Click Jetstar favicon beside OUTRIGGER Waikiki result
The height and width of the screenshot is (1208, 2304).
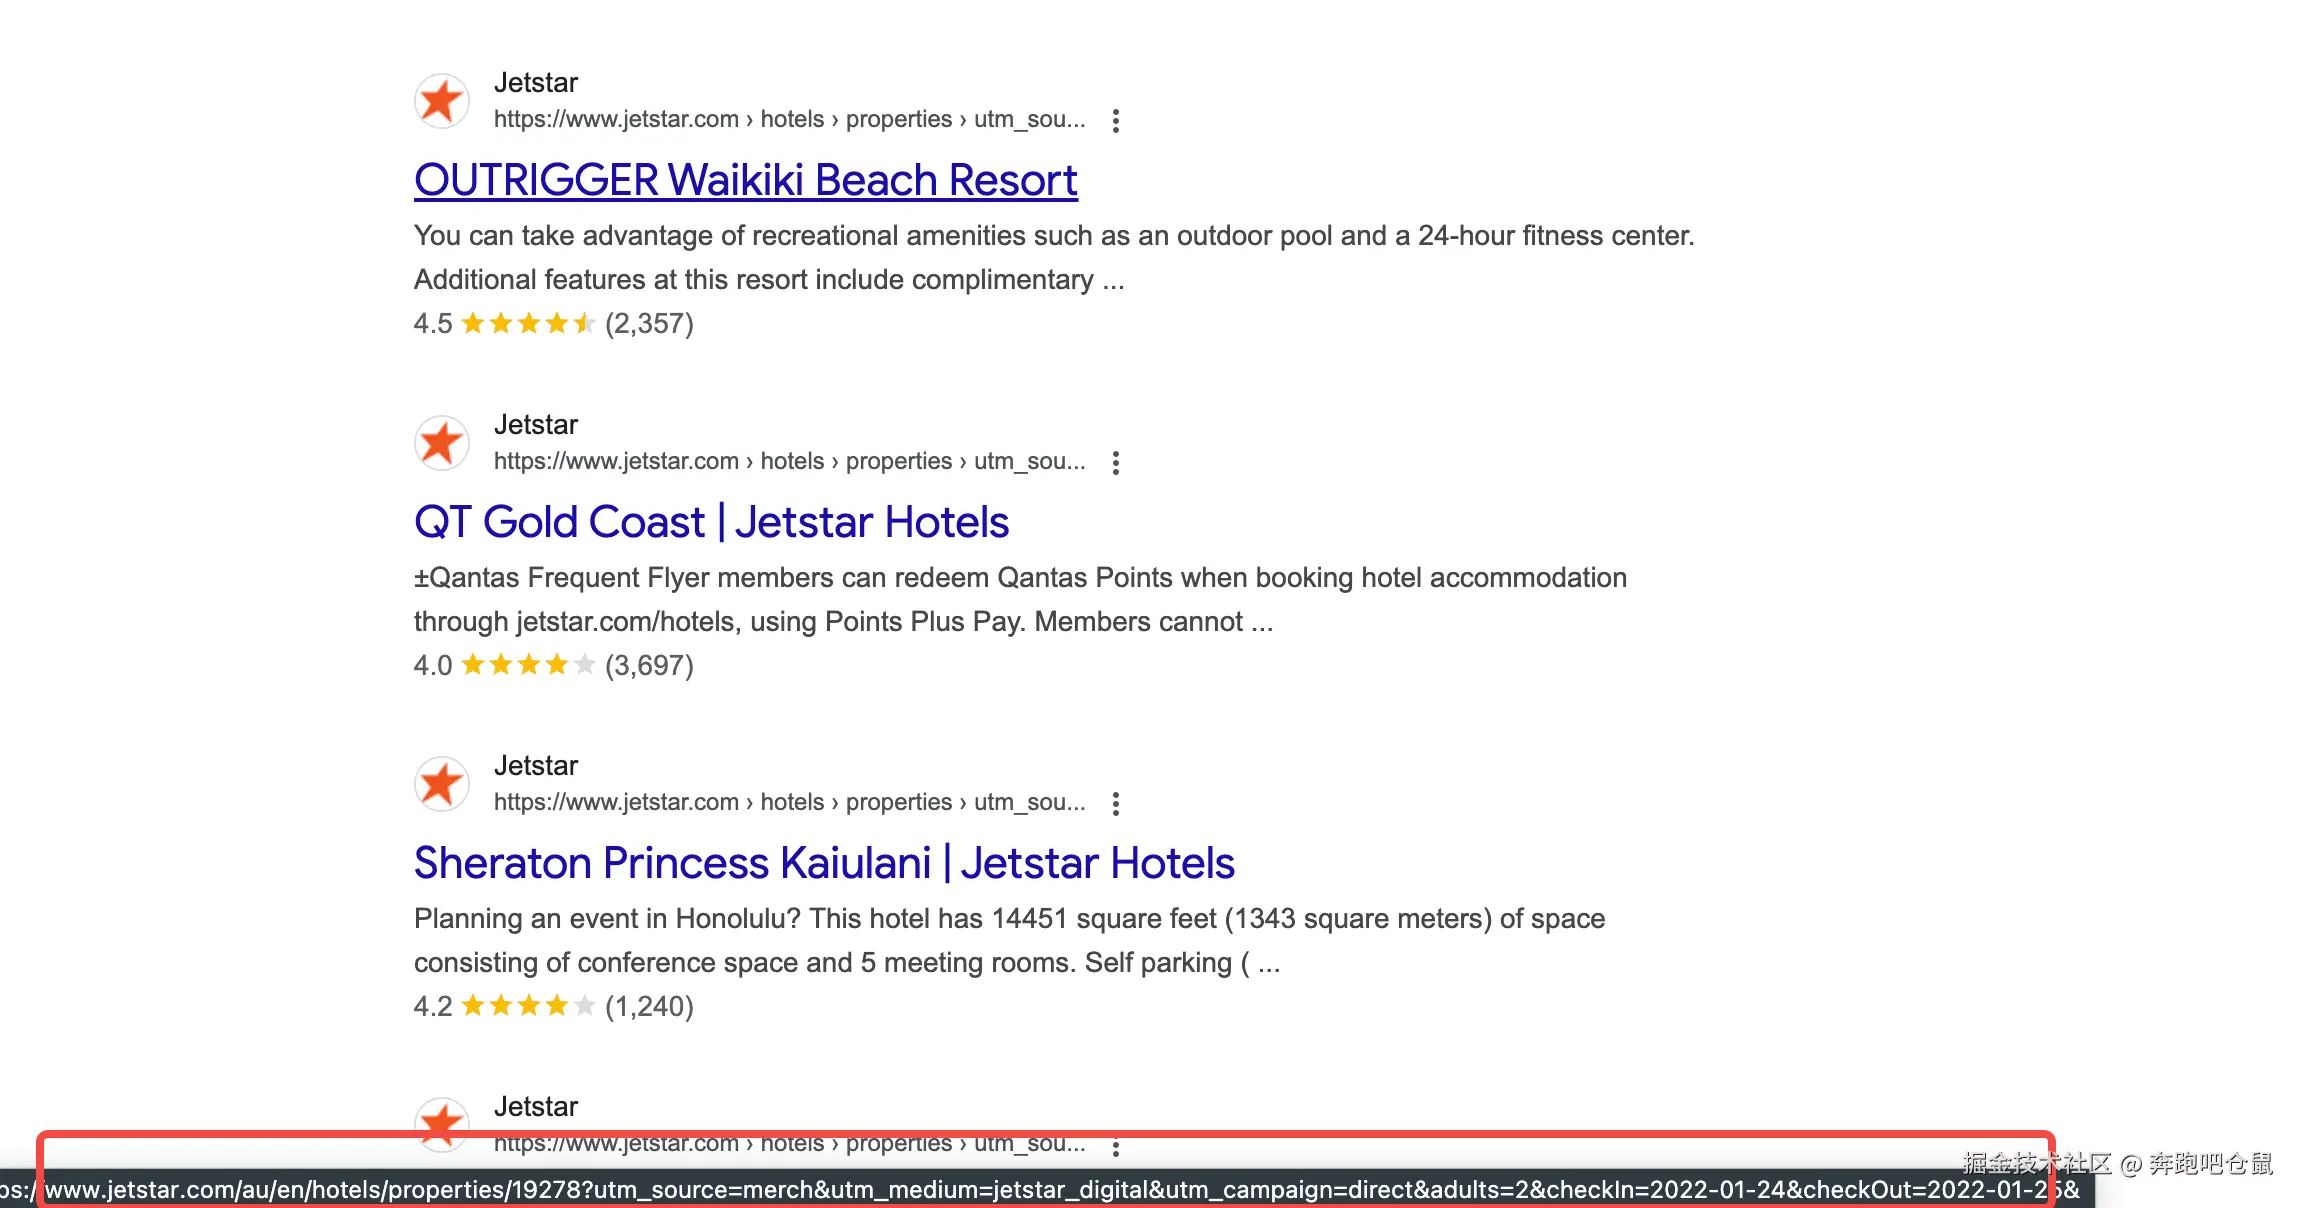click(x=441, y=101)
